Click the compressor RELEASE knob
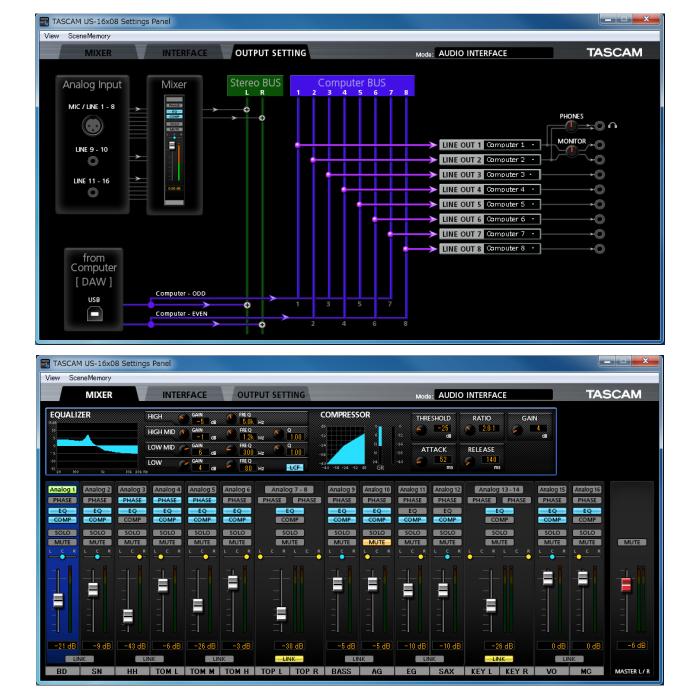Image resolution: width=700 pixels, height=700 pixels. pyautogui.click(x=469, y=462)
